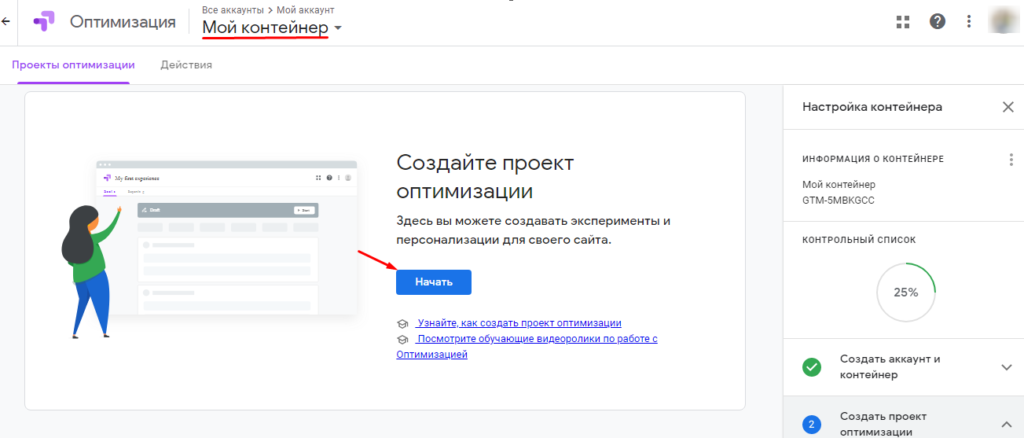The width and height of the screenshot is (1024, 438).
Task: Click the back arrow in the header
Action: [6, 21]
